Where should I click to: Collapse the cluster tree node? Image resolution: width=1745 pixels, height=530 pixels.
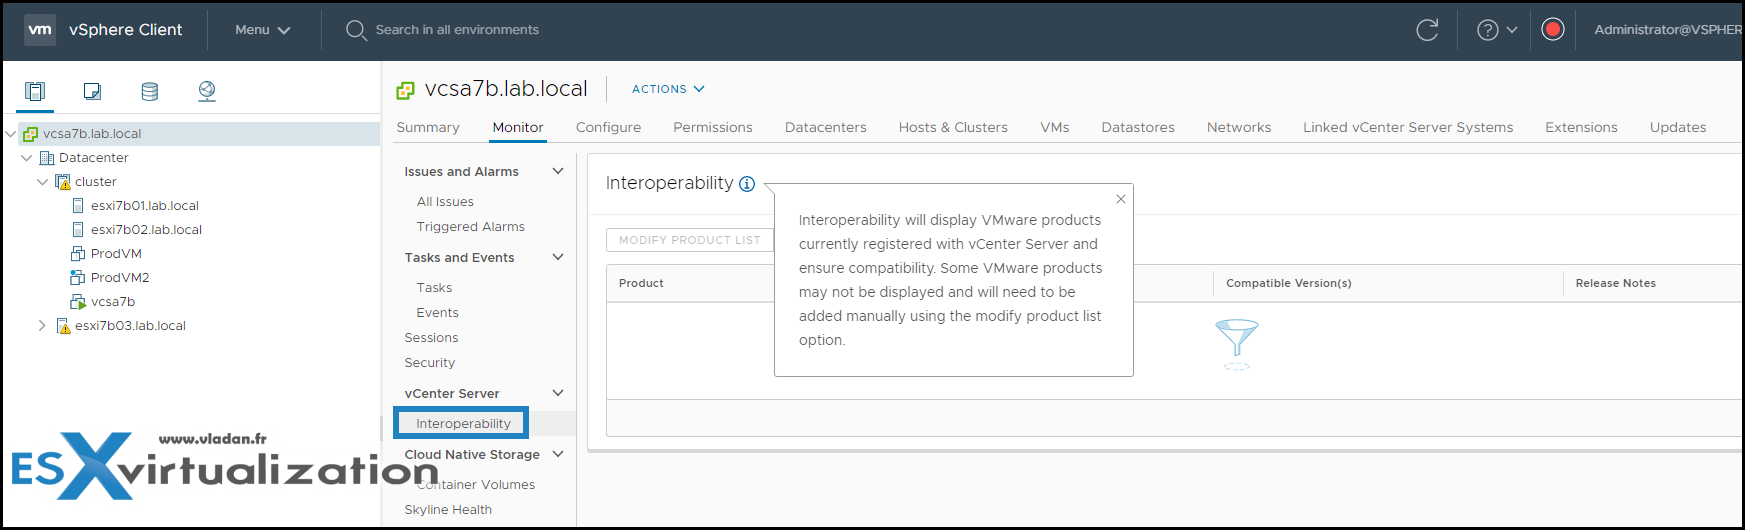pyautogui.click(x=43, y=182)
